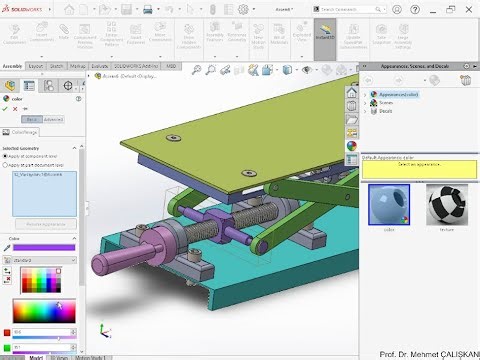
Task: Collapse the Selected Geometry section
Action: pyautogui.click(x=74, y=148)
